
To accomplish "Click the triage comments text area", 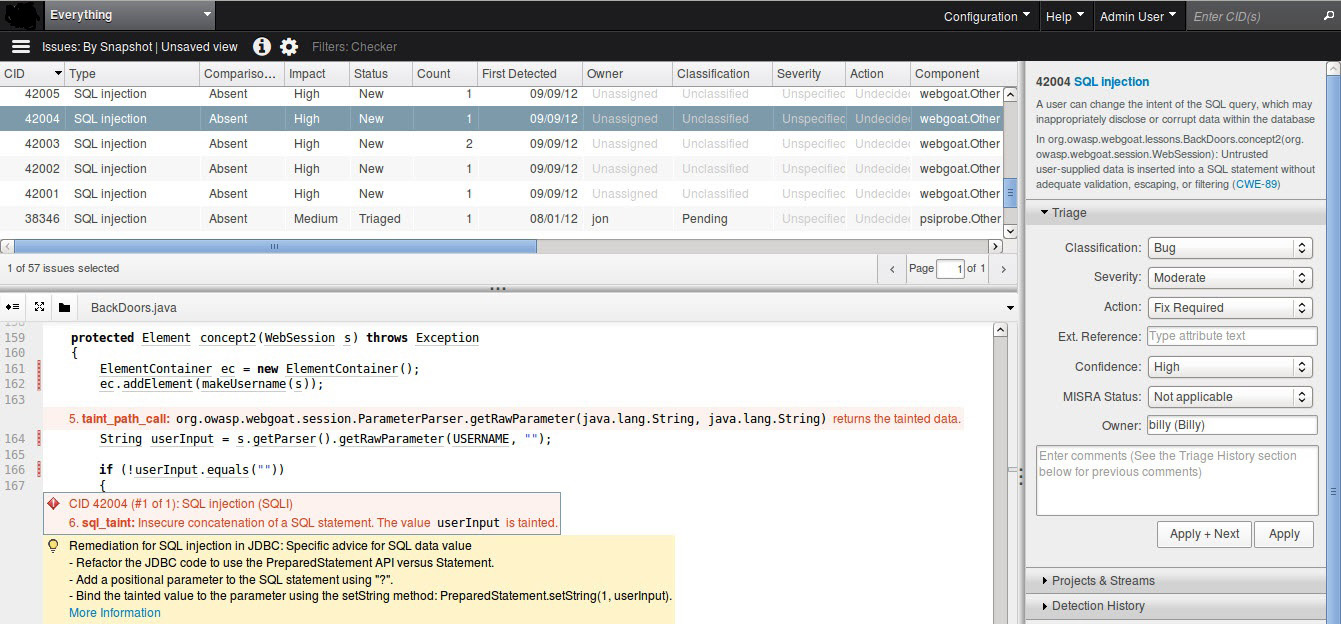I will tap(1177, 481).
